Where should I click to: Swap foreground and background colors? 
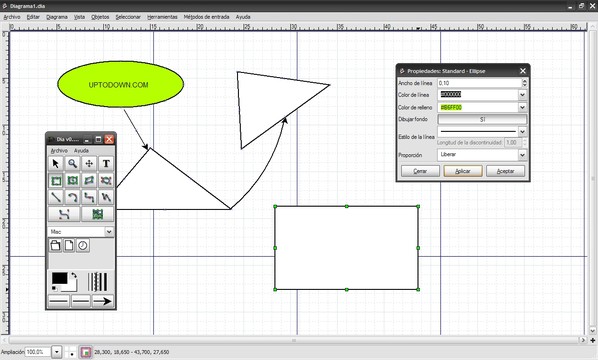[x=73, y=275]
